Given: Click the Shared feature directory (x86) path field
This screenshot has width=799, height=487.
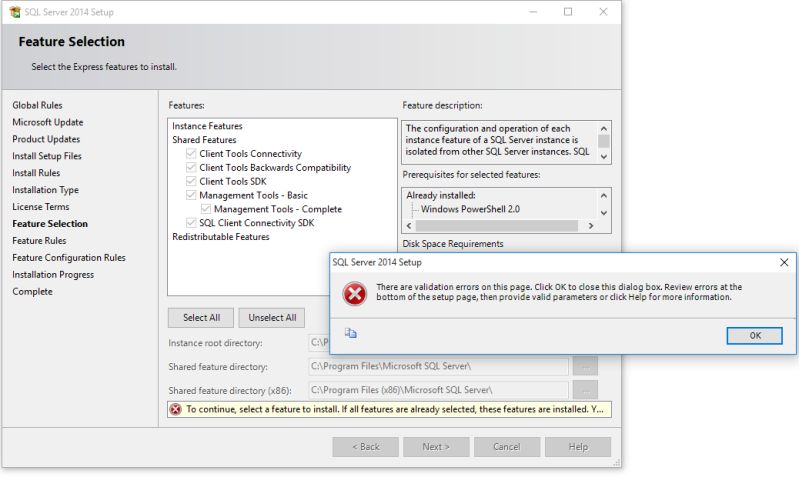Looking at the screenshot, I should coord(438,390).
